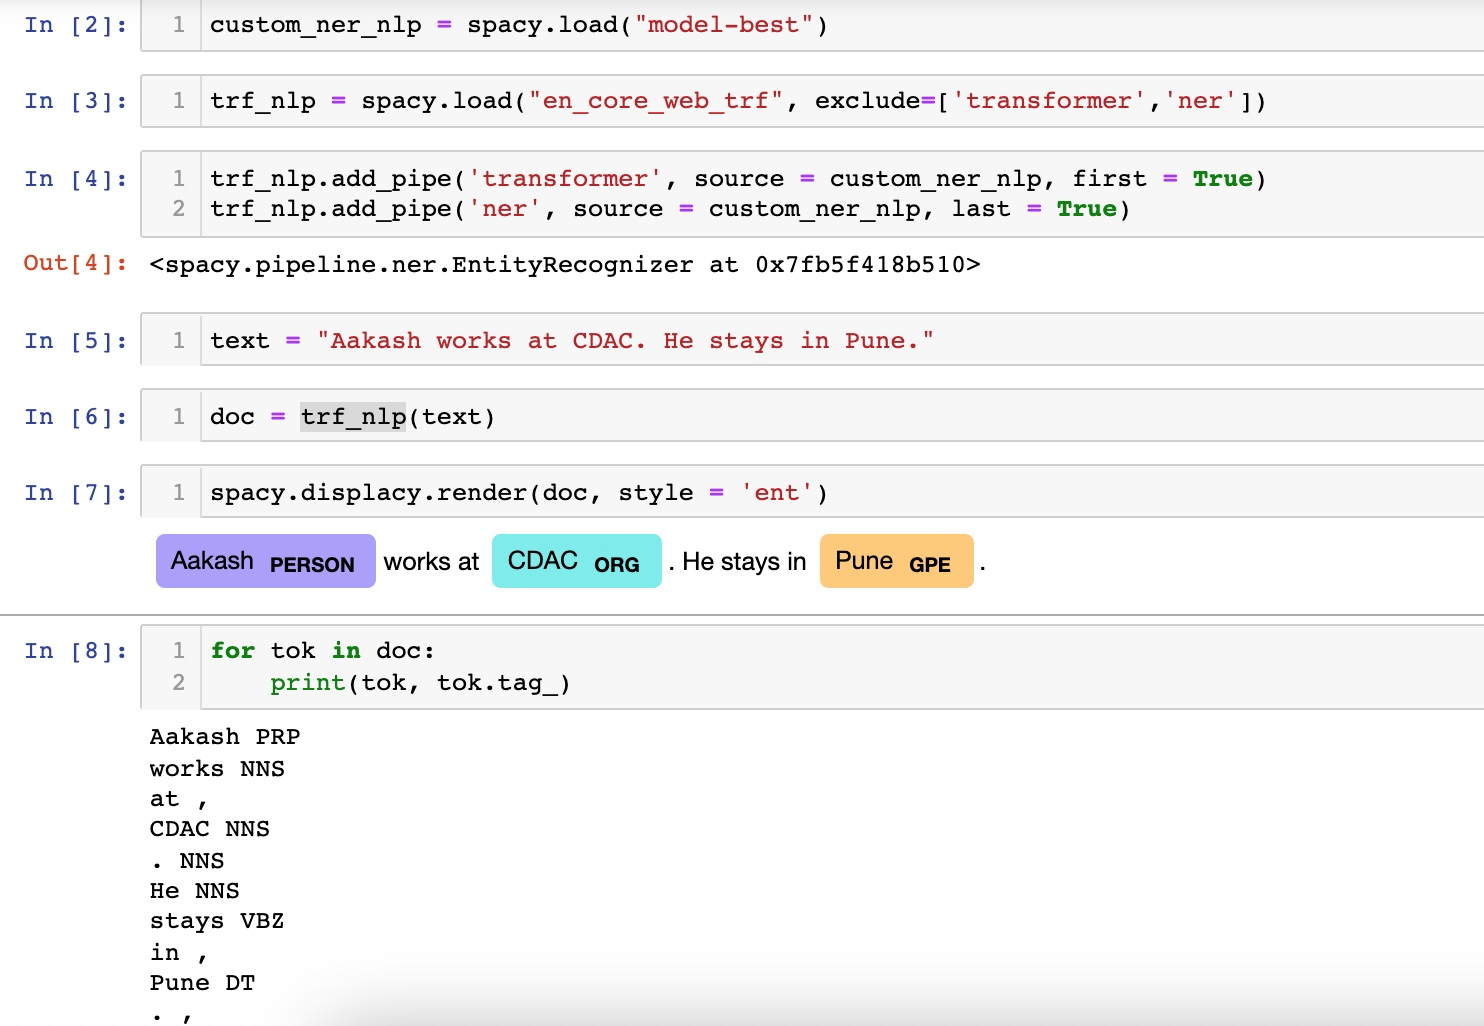The height and width of the screenshot is (1026, 1484).
Task: Click the 'for tok in doc:' line
Action: click(x=322, y=651)
